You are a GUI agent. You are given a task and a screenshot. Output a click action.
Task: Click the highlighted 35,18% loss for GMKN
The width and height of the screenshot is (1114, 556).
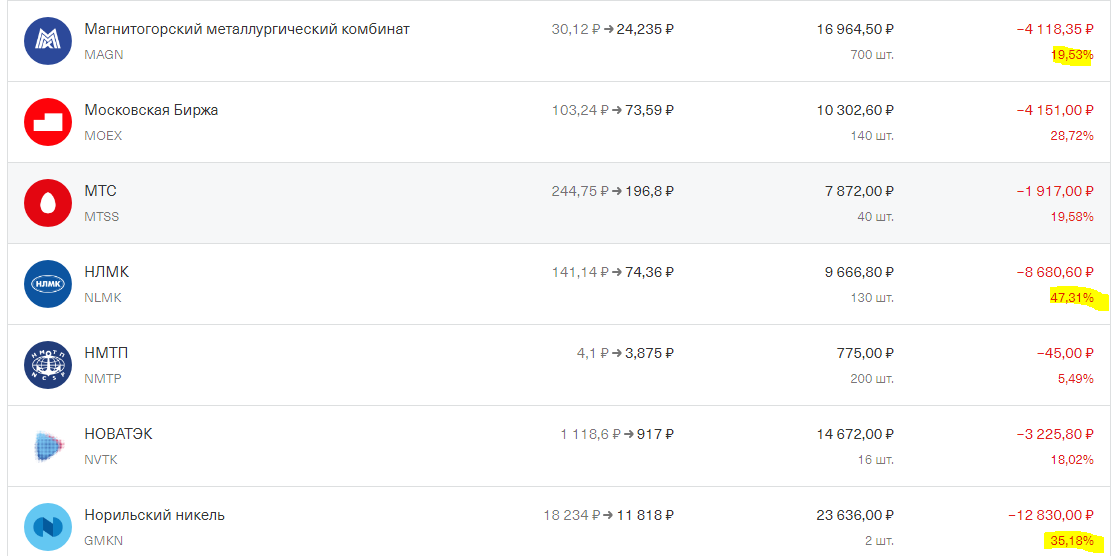1072,541
